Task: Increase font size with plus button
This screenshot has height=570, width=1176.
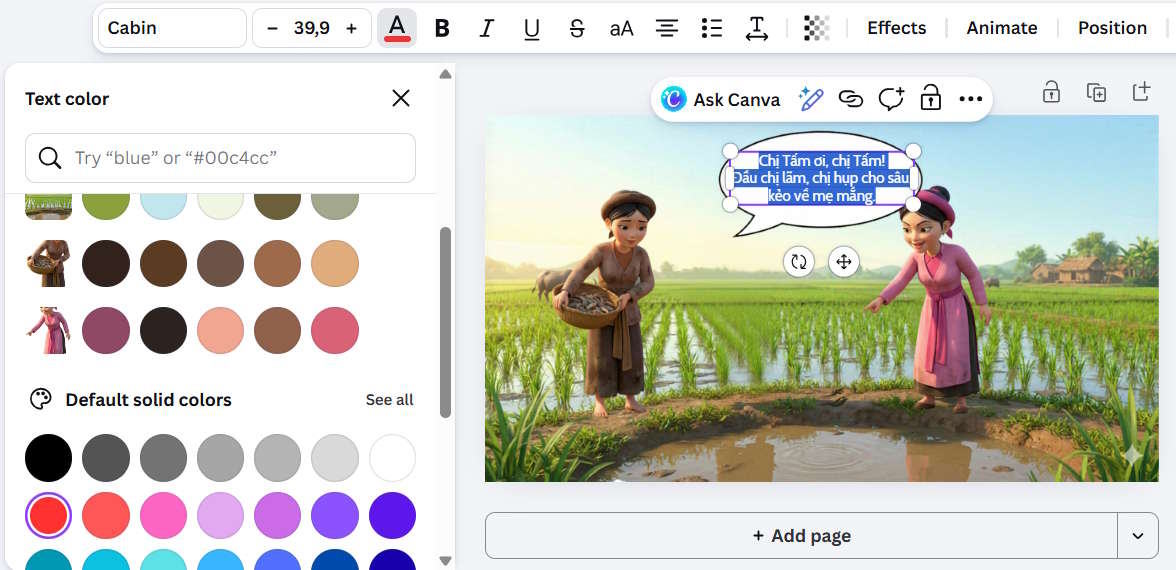Action: tap(351, 28)
